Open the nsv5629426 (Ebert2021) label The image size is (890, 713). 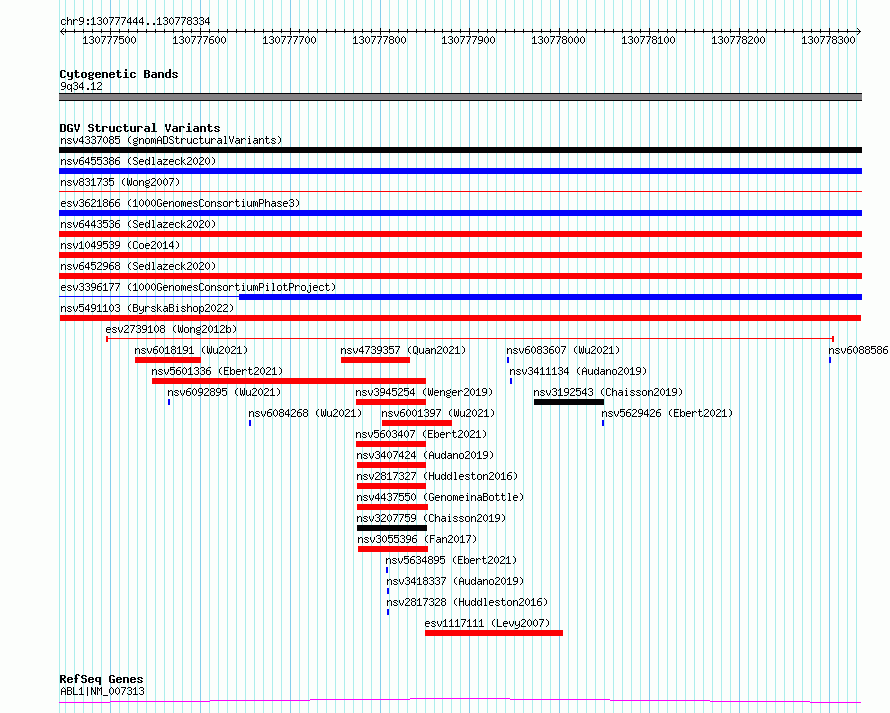click(x=667, y=413)
